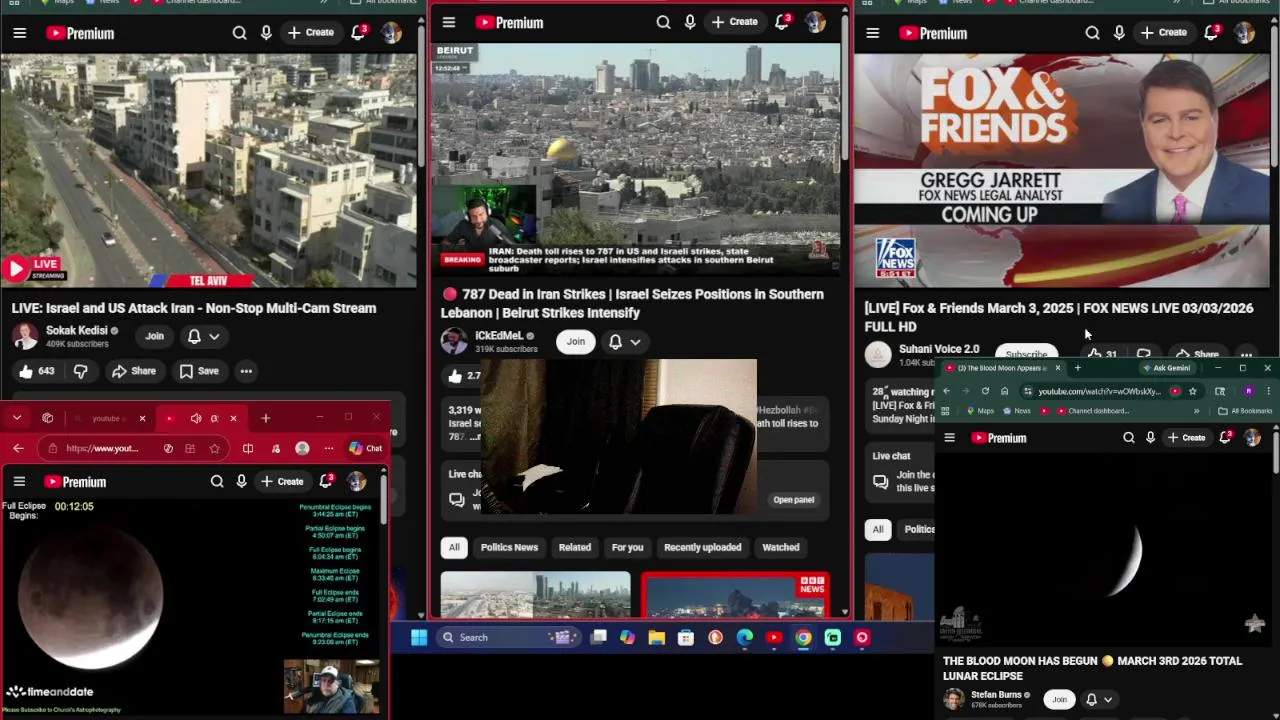Save the Sokak Kedisi stream to playlist

coord(198,371)
